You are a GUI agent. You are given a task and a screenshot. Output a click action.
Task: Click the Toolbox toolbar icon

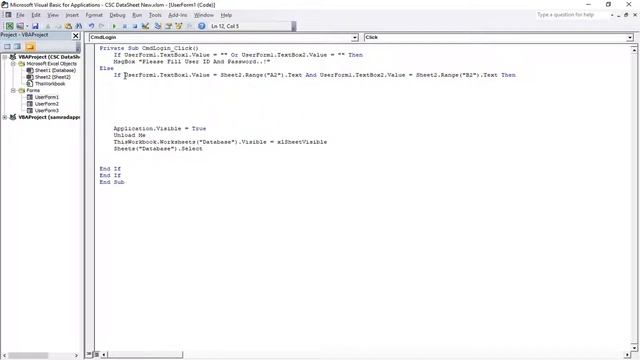click(189, 26)
